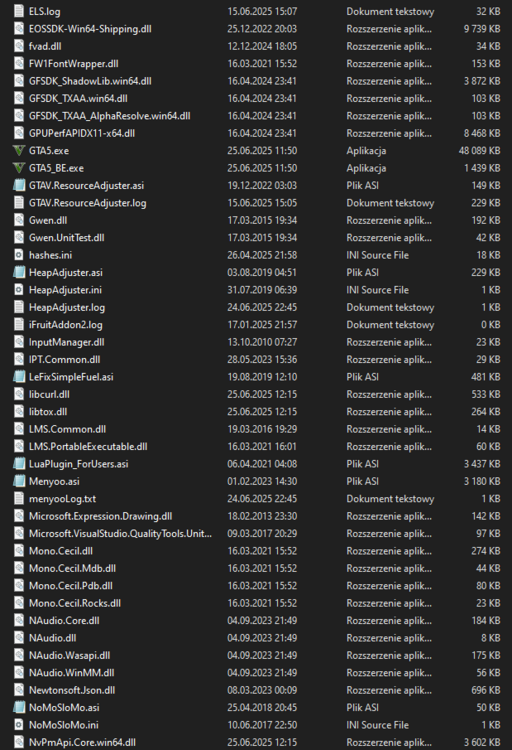Viewport: 512px width, 750px height.
Task: Click the 9 739 KB size value
Action: [482, 29]
